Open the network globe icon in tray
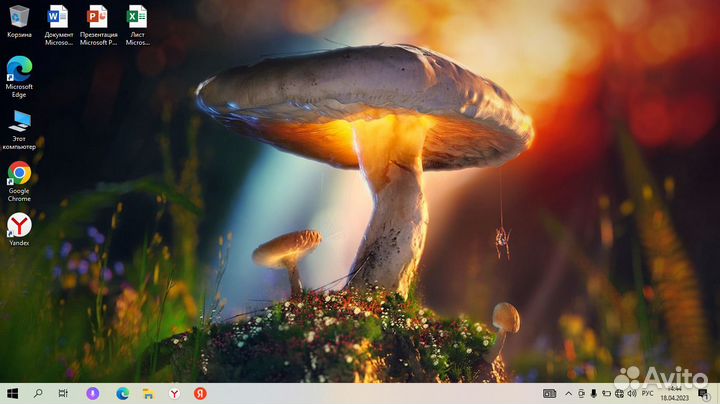This screenshot has width=720, height=404. (619, 394)
